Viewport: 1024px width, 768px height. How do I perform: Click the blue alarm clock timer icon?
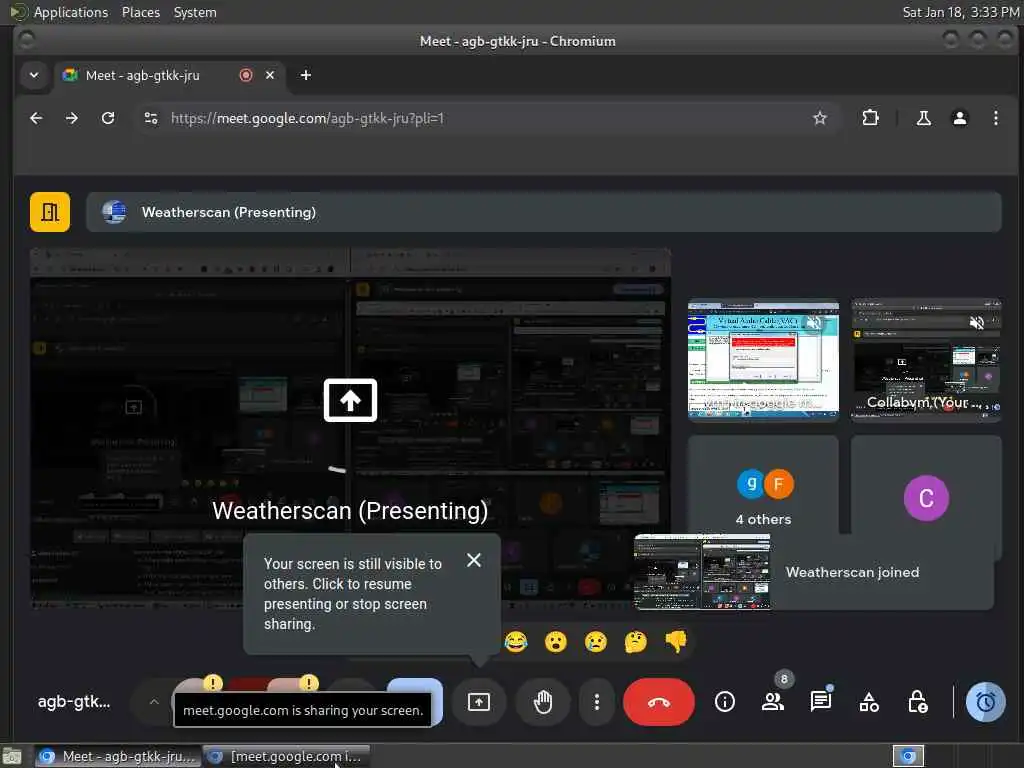[x=985, y=702]
